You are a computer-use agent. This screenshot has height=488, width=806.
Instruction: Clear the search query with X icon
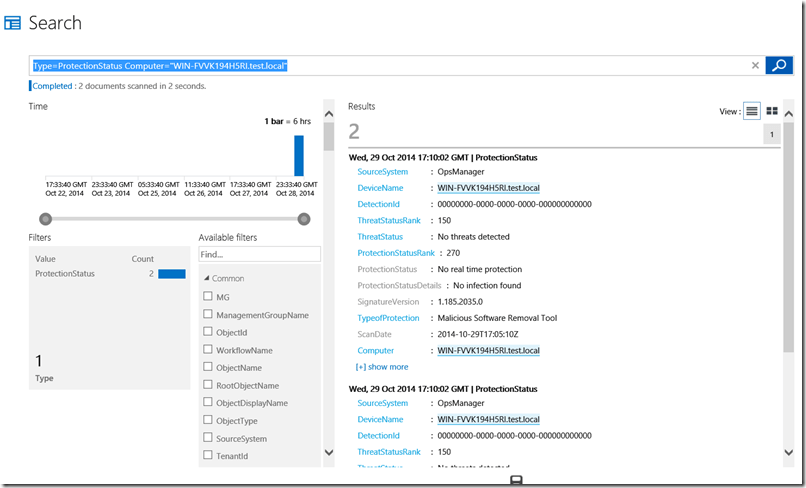point(755,66)
